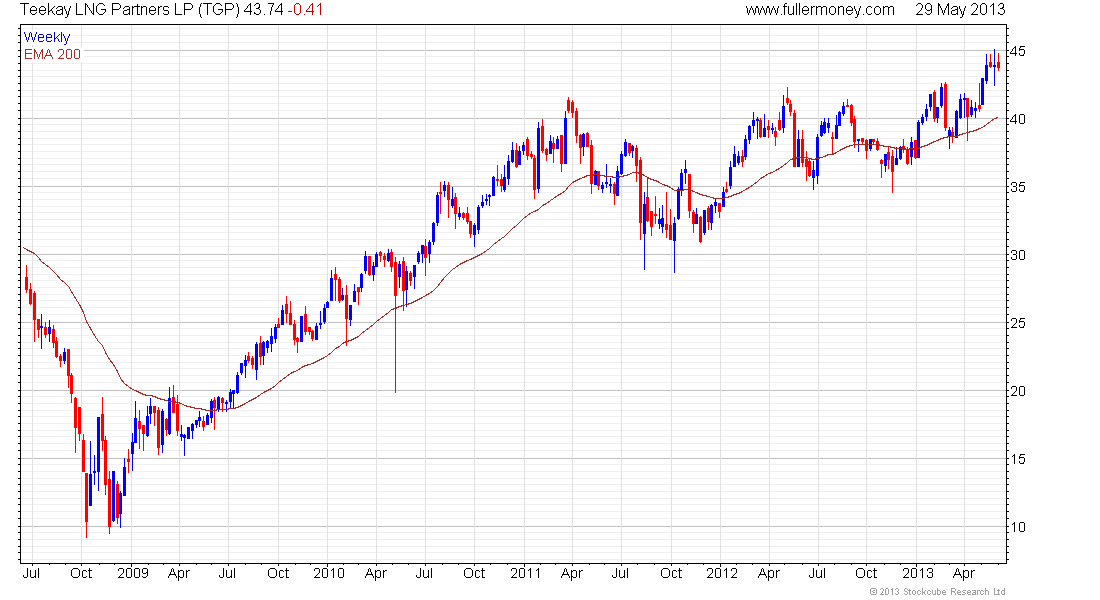Select the price value 43.74 in header
The width and height of the screenshot is (1100, 600).
263,10
